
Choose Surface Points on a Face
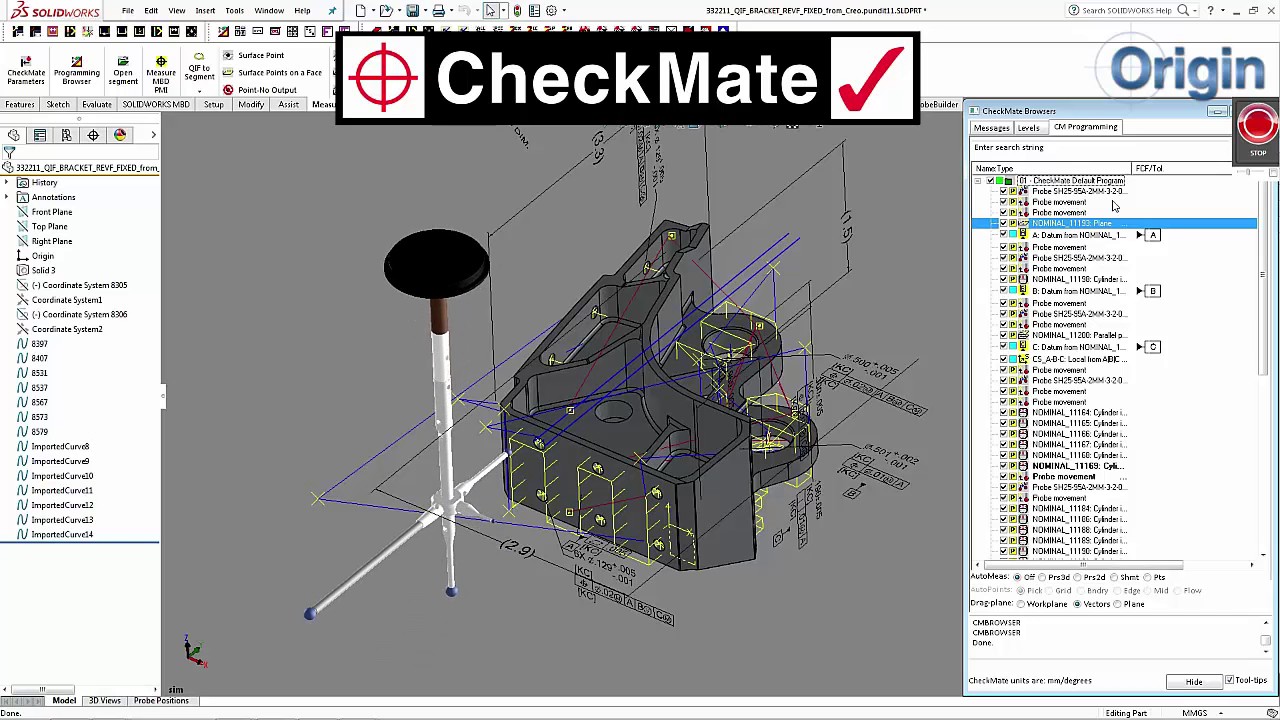click(272, 73)
